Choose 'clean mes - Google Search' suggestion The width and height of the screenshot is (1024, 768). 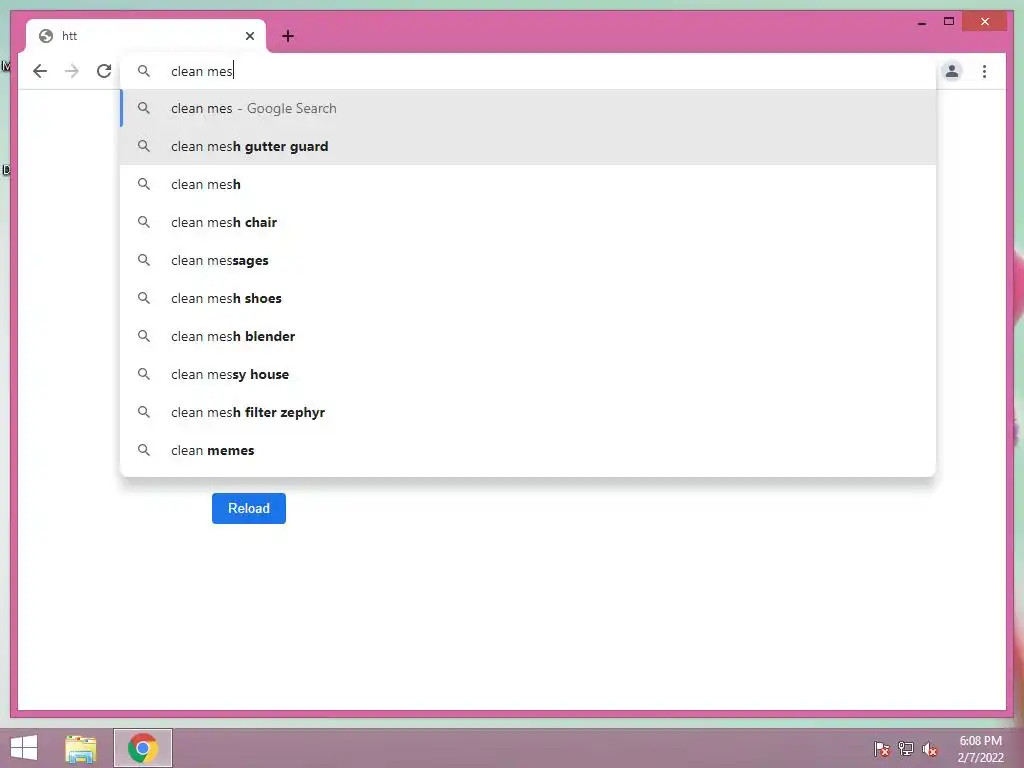(528, 108)
